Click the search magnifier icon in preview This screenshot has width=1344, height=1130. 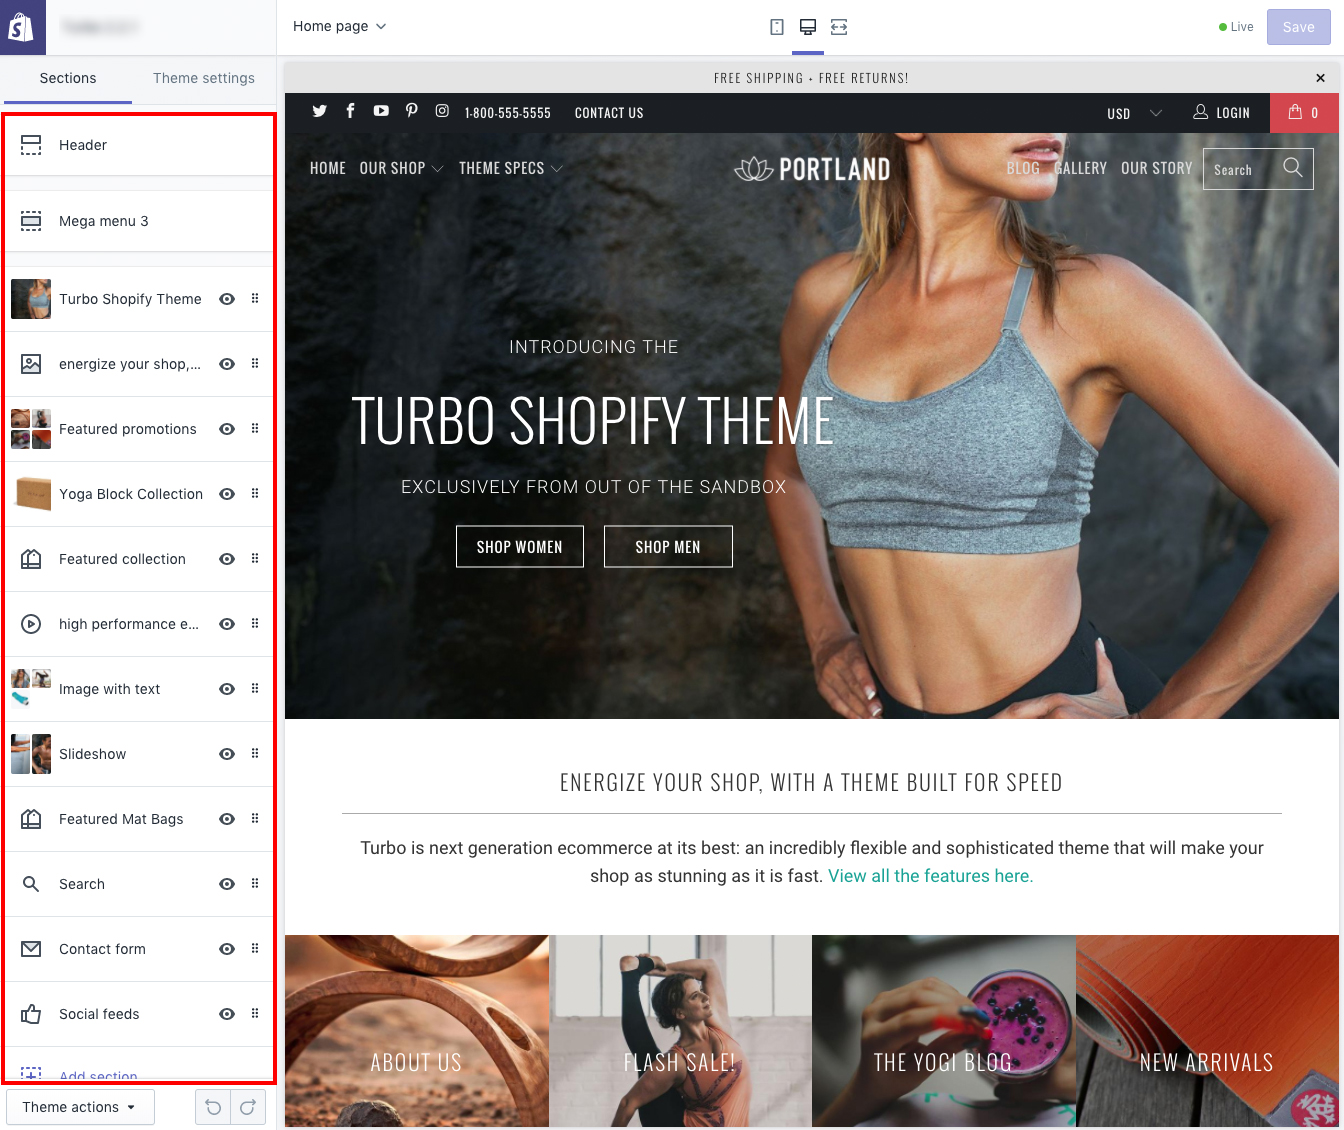pos(1292,168)
